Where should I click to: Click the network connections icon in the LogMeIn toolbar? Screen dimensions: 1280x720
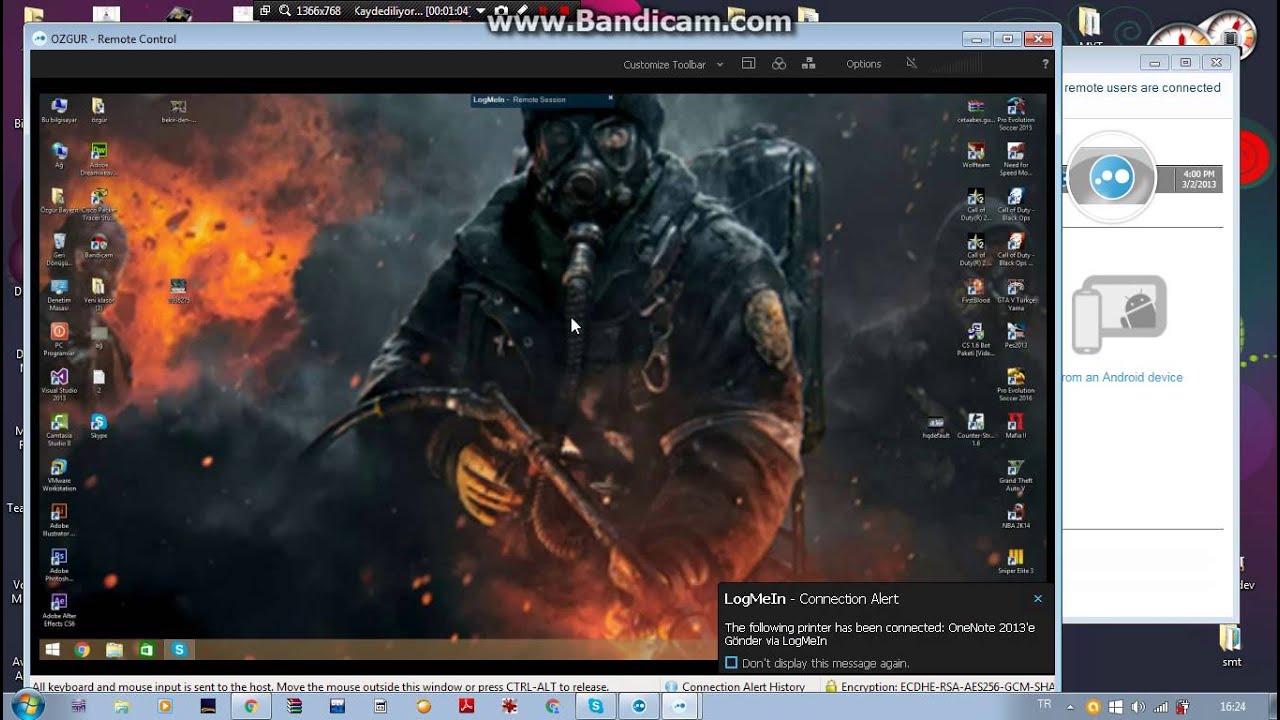pos(809,63)
